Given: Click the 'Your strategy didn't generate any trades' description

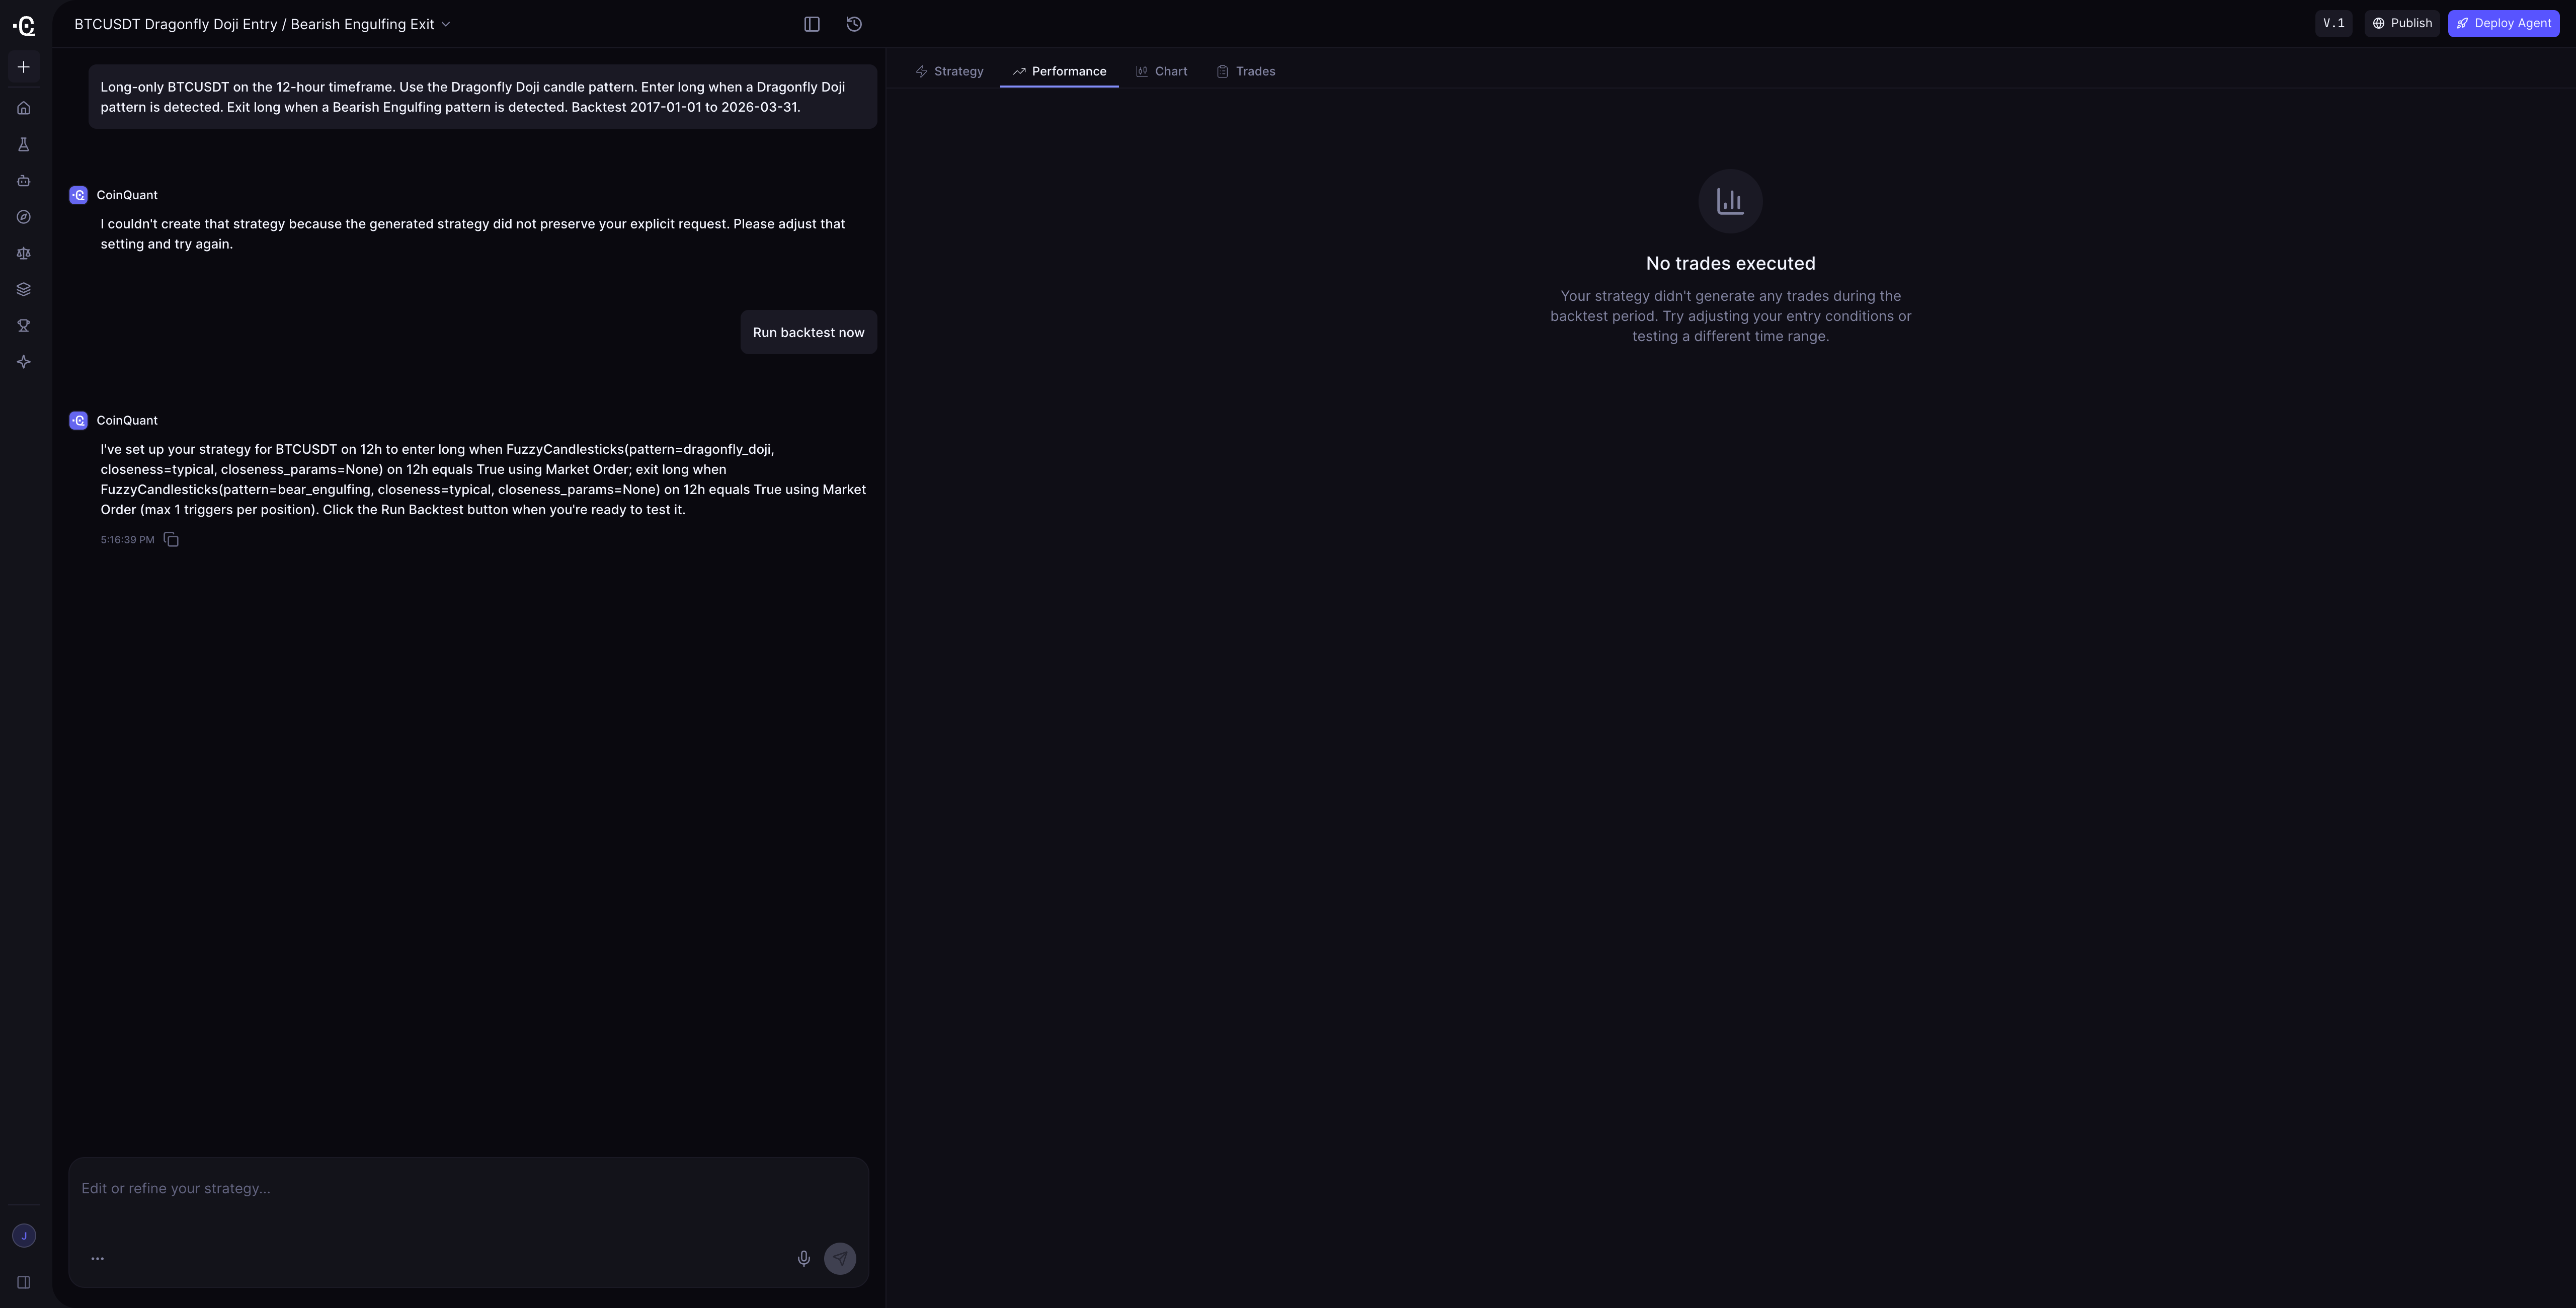Looking at the screenshot, I should 1731,316.
